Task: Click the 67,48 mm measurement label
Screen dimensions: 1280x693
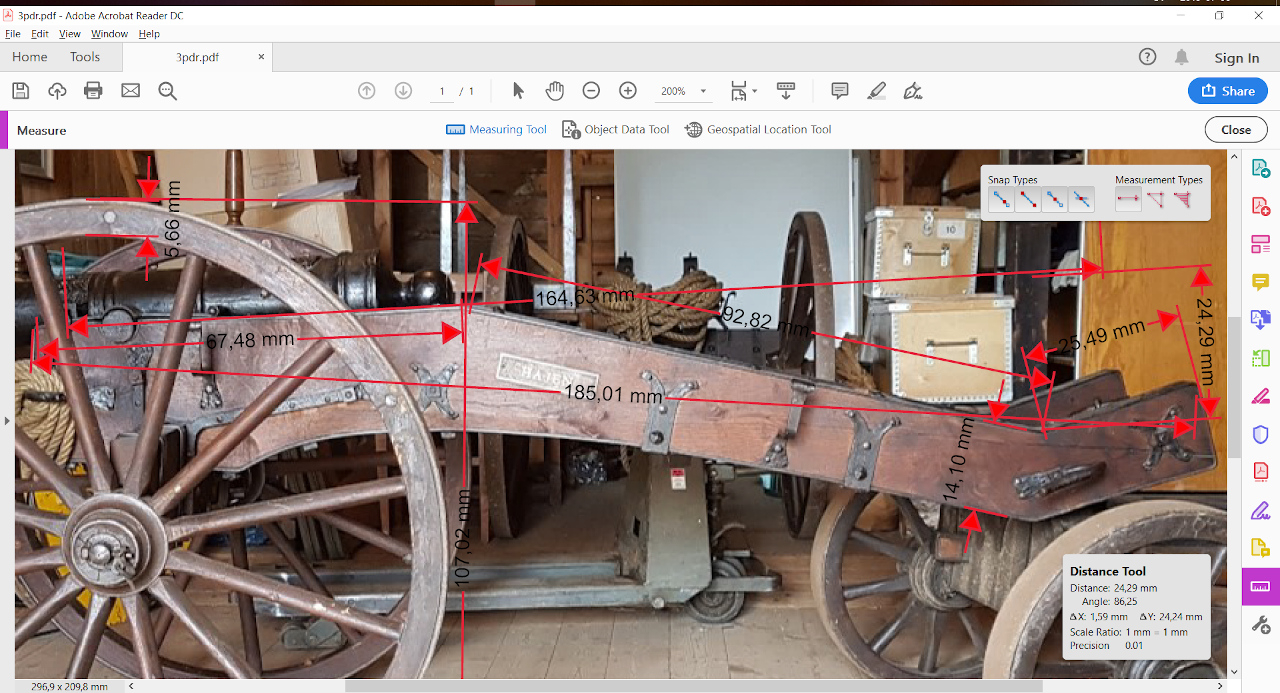Action: pyautogui.click(x=250, y=340)
